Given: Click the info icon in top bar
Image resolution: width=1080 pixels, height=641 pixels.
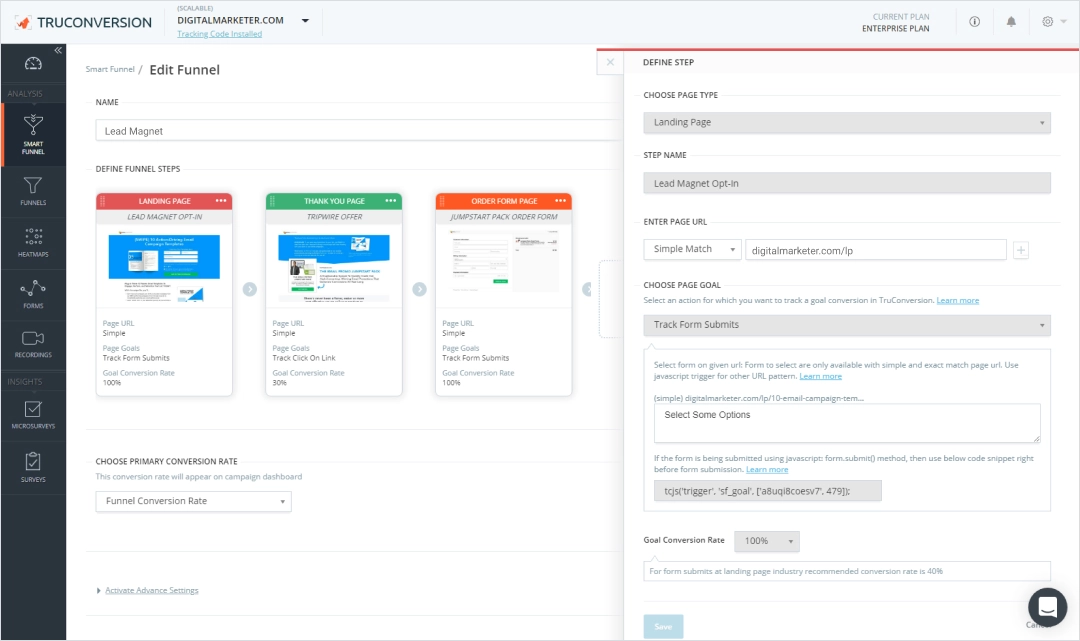Looking at the screenshot, I should coord(974,21).
